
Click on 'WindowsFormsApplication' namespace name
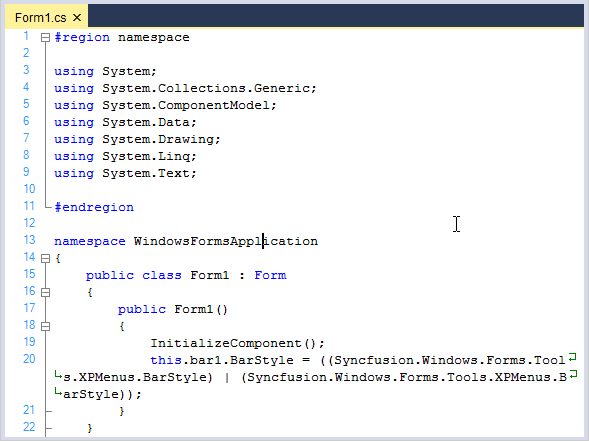(226, 241)
